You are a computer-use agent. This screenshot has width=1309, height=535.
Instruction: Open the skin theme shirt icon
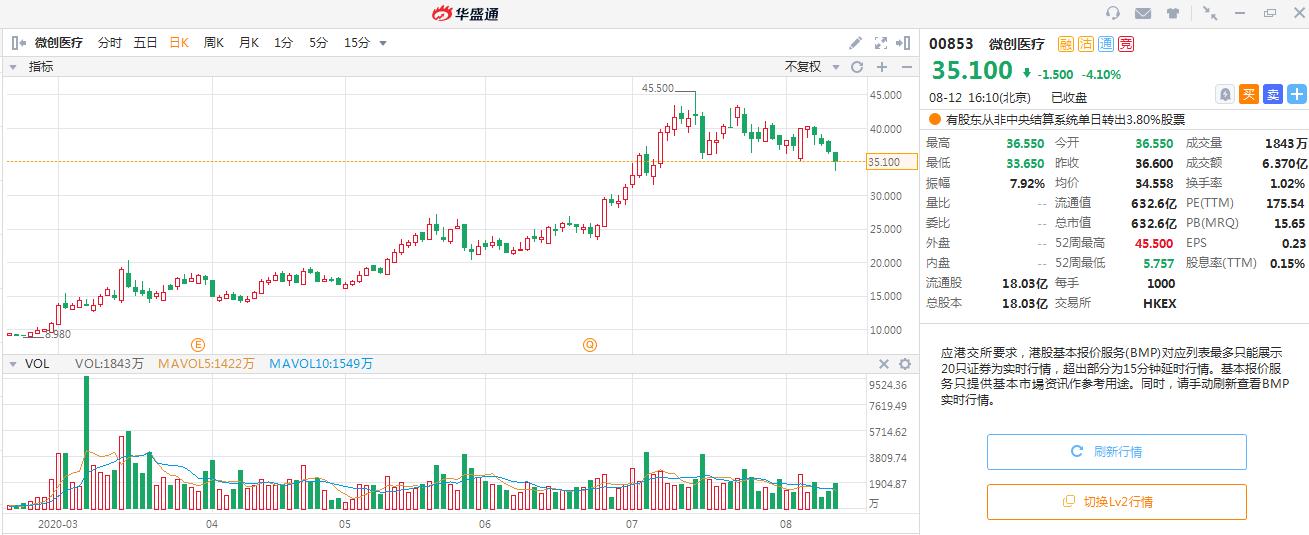[1173, 13]
